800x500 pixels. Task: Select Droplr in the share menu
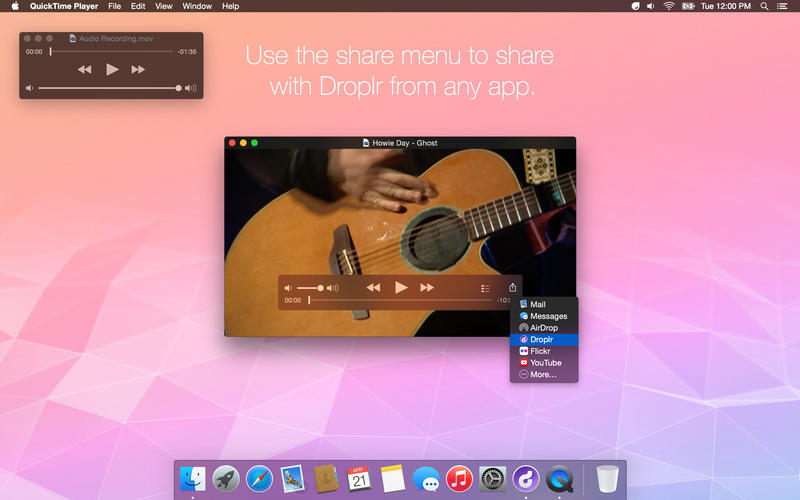click(543, 340)
